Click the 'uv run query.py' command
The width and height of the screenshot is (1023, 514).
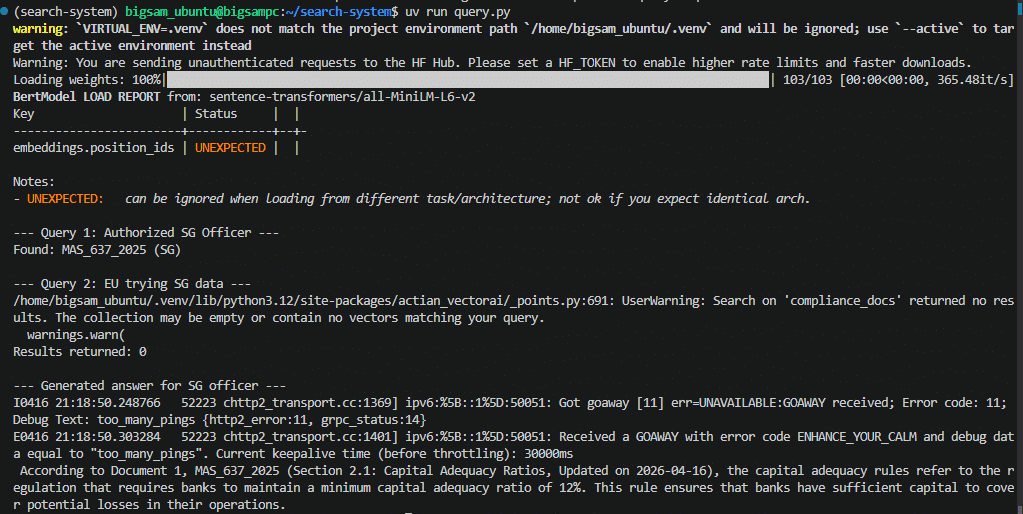point(458,12)
